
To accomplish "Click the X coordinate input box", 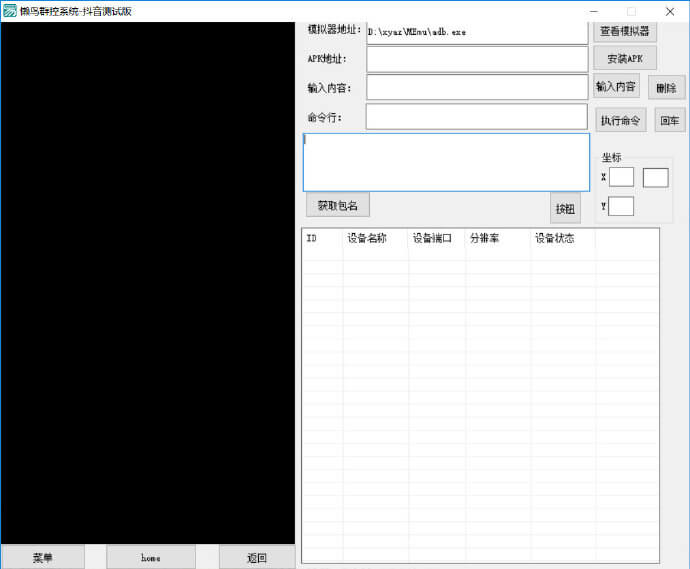I will 621,177.
